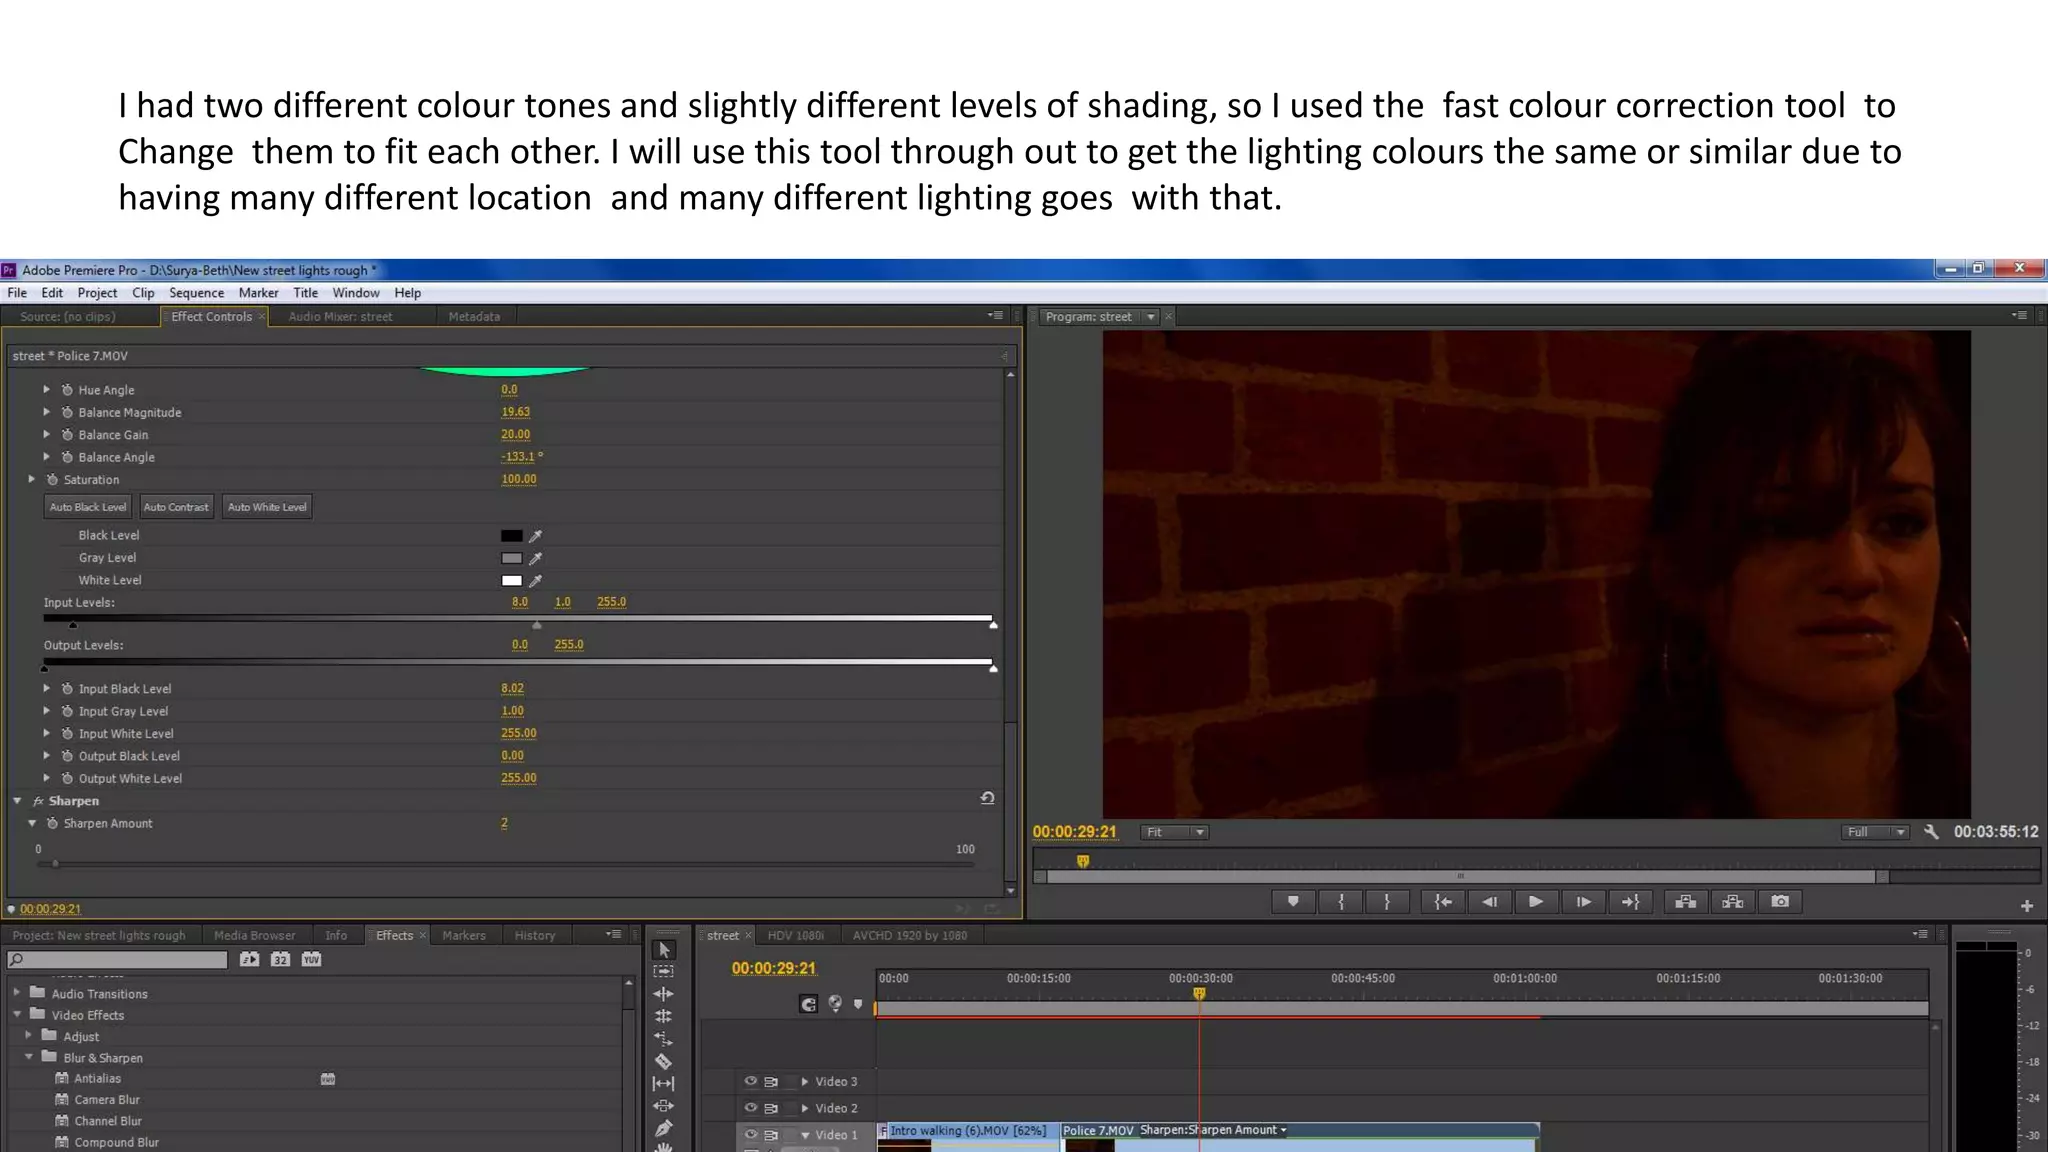Collapse Blur & Sharpen folder
This screenshot has width=2048, height=1152.
click(28, 1056)
